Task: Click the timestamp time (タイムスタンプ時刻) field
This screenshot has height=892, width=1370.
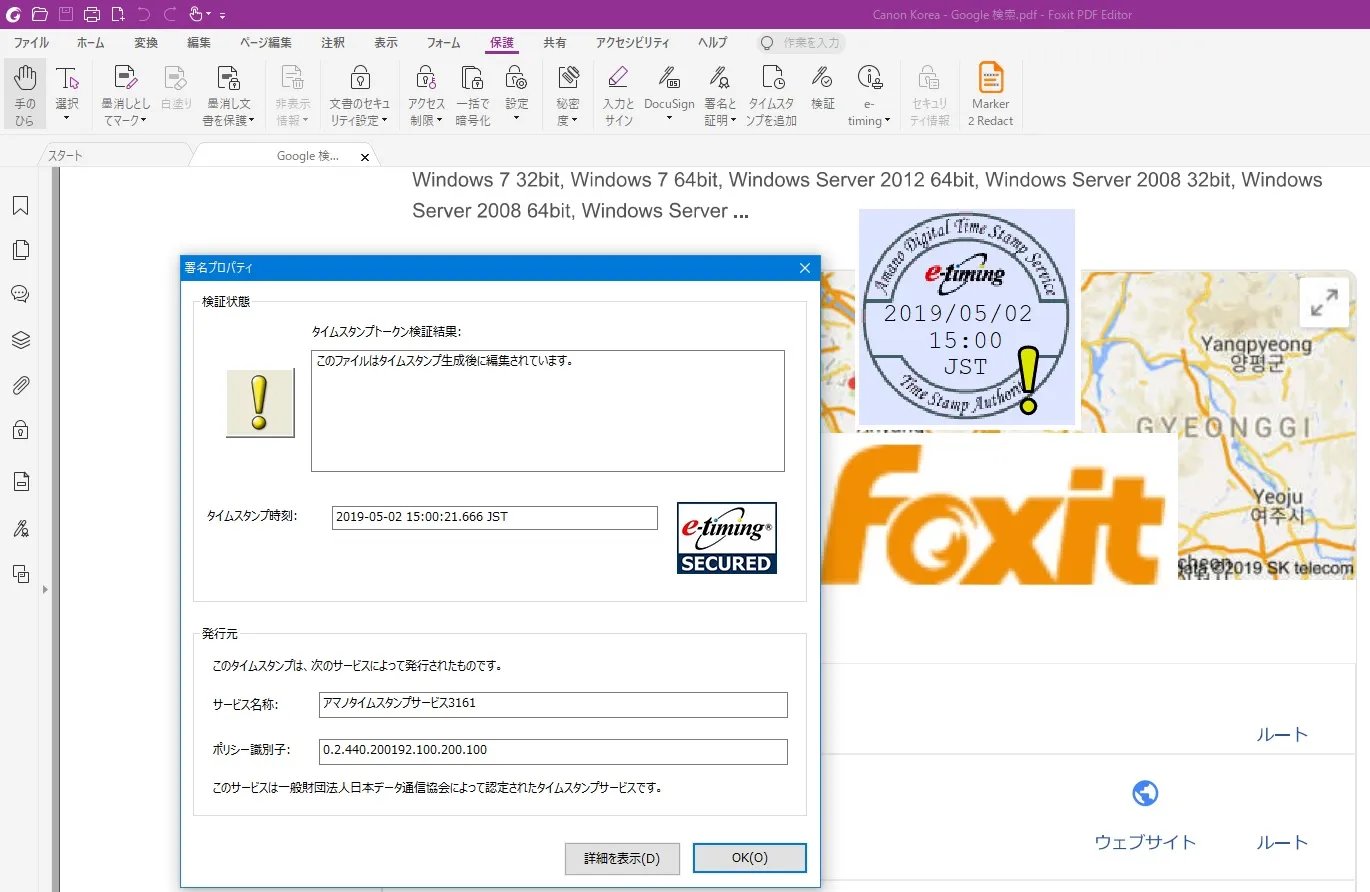Action: (x=495, y=517)
